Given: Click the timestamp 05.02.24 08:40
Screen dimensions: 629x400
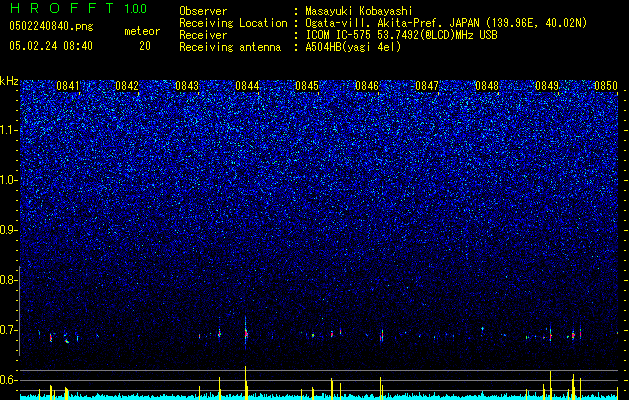Looking at the screenshot, I should pyautogui.click(x=51, y=46).
